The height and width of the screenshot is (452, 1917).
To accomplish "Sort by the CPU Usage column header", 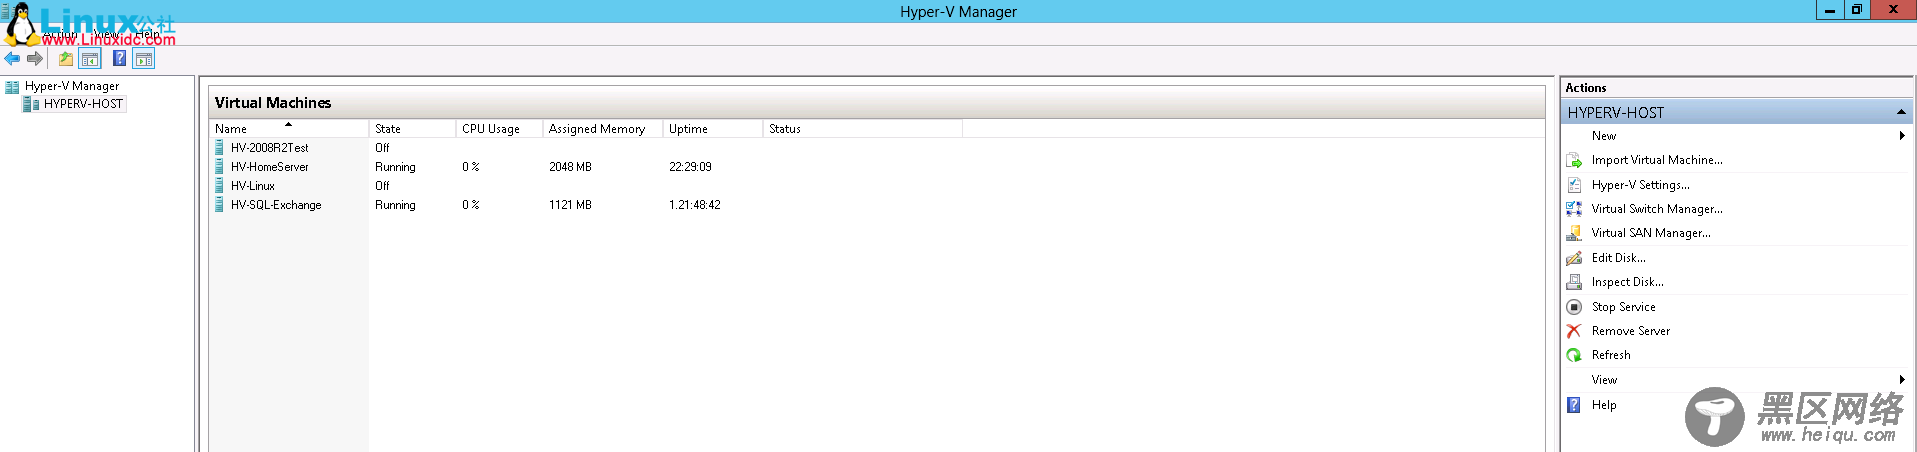I will pyautogui.click(x=499, y=129).
